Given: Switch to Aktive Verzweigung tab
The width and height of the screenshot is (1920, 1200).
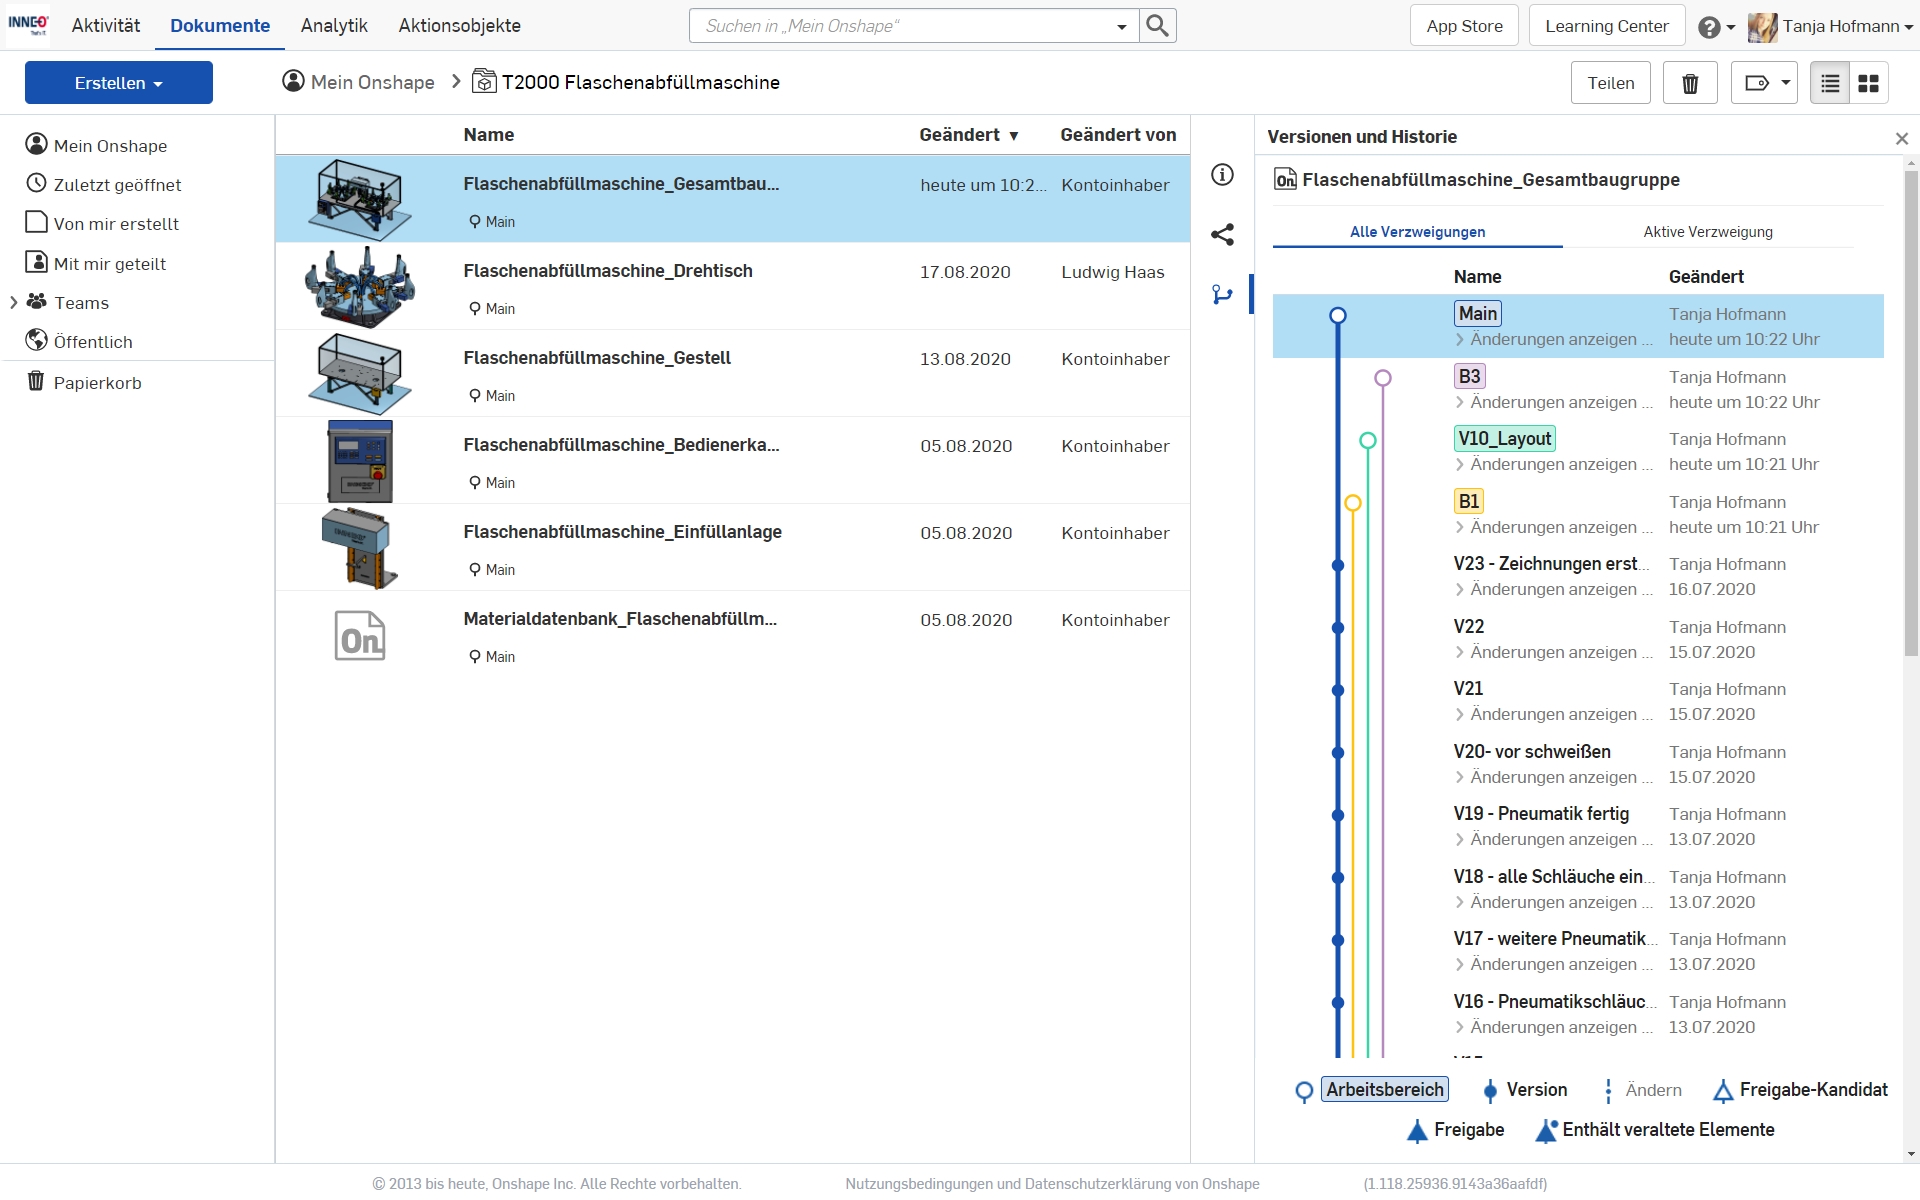Looking at the screenshot, I should pyautogui.click(x=1707, y=232).
